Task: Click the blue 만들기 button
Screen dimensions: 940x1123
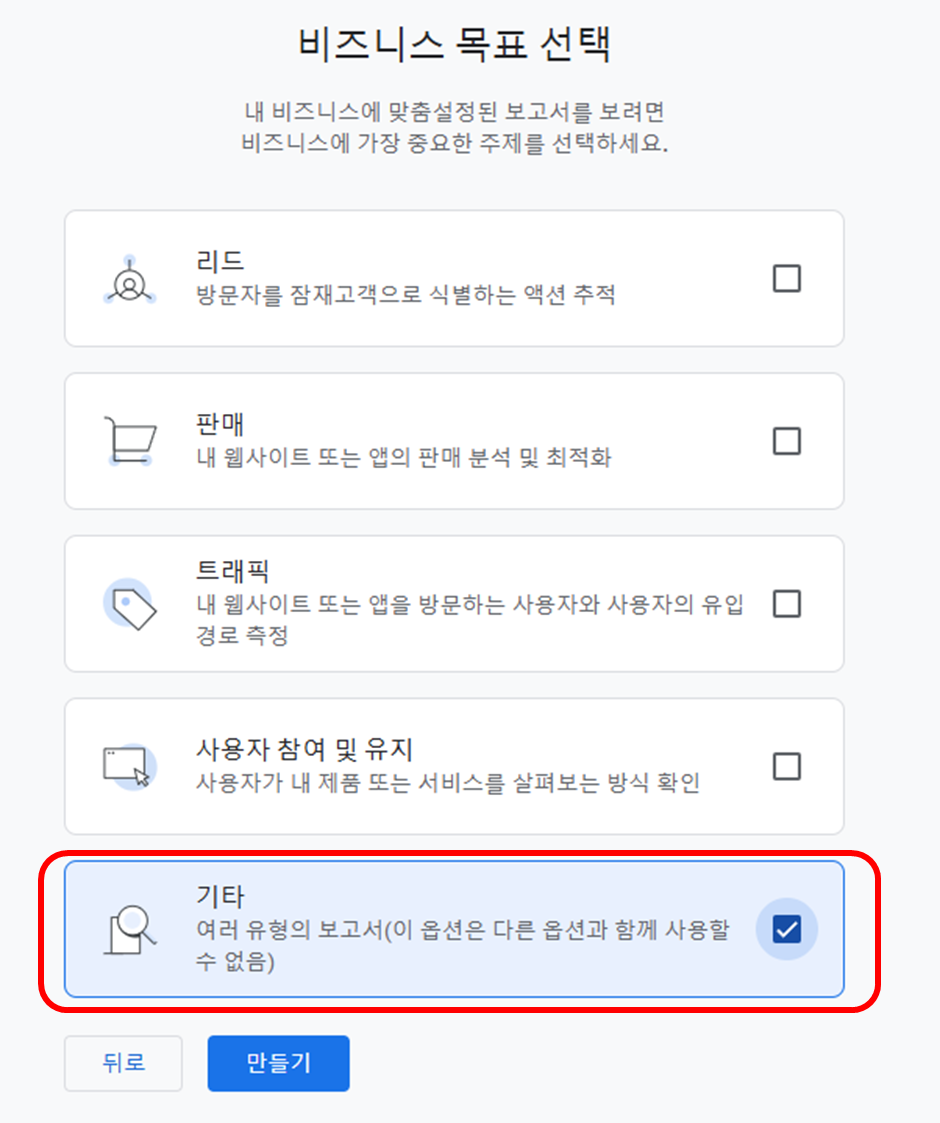Action: pyautogui.click(x=278, y=1063)
